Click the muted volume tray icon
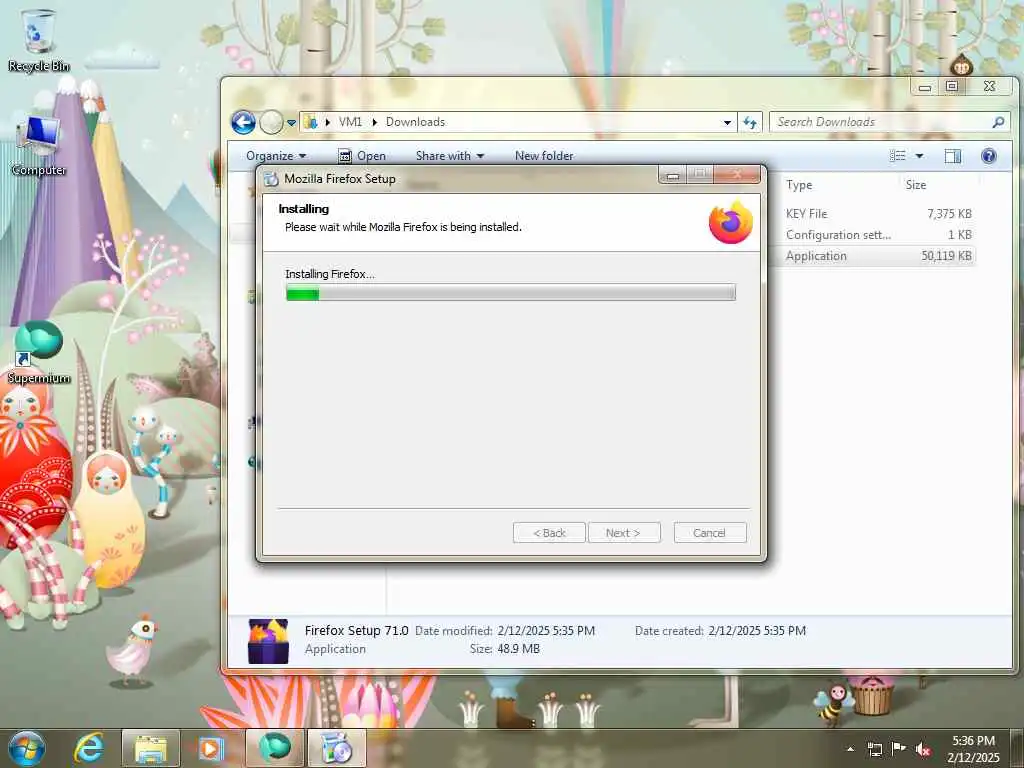 [x=923, y=749]
